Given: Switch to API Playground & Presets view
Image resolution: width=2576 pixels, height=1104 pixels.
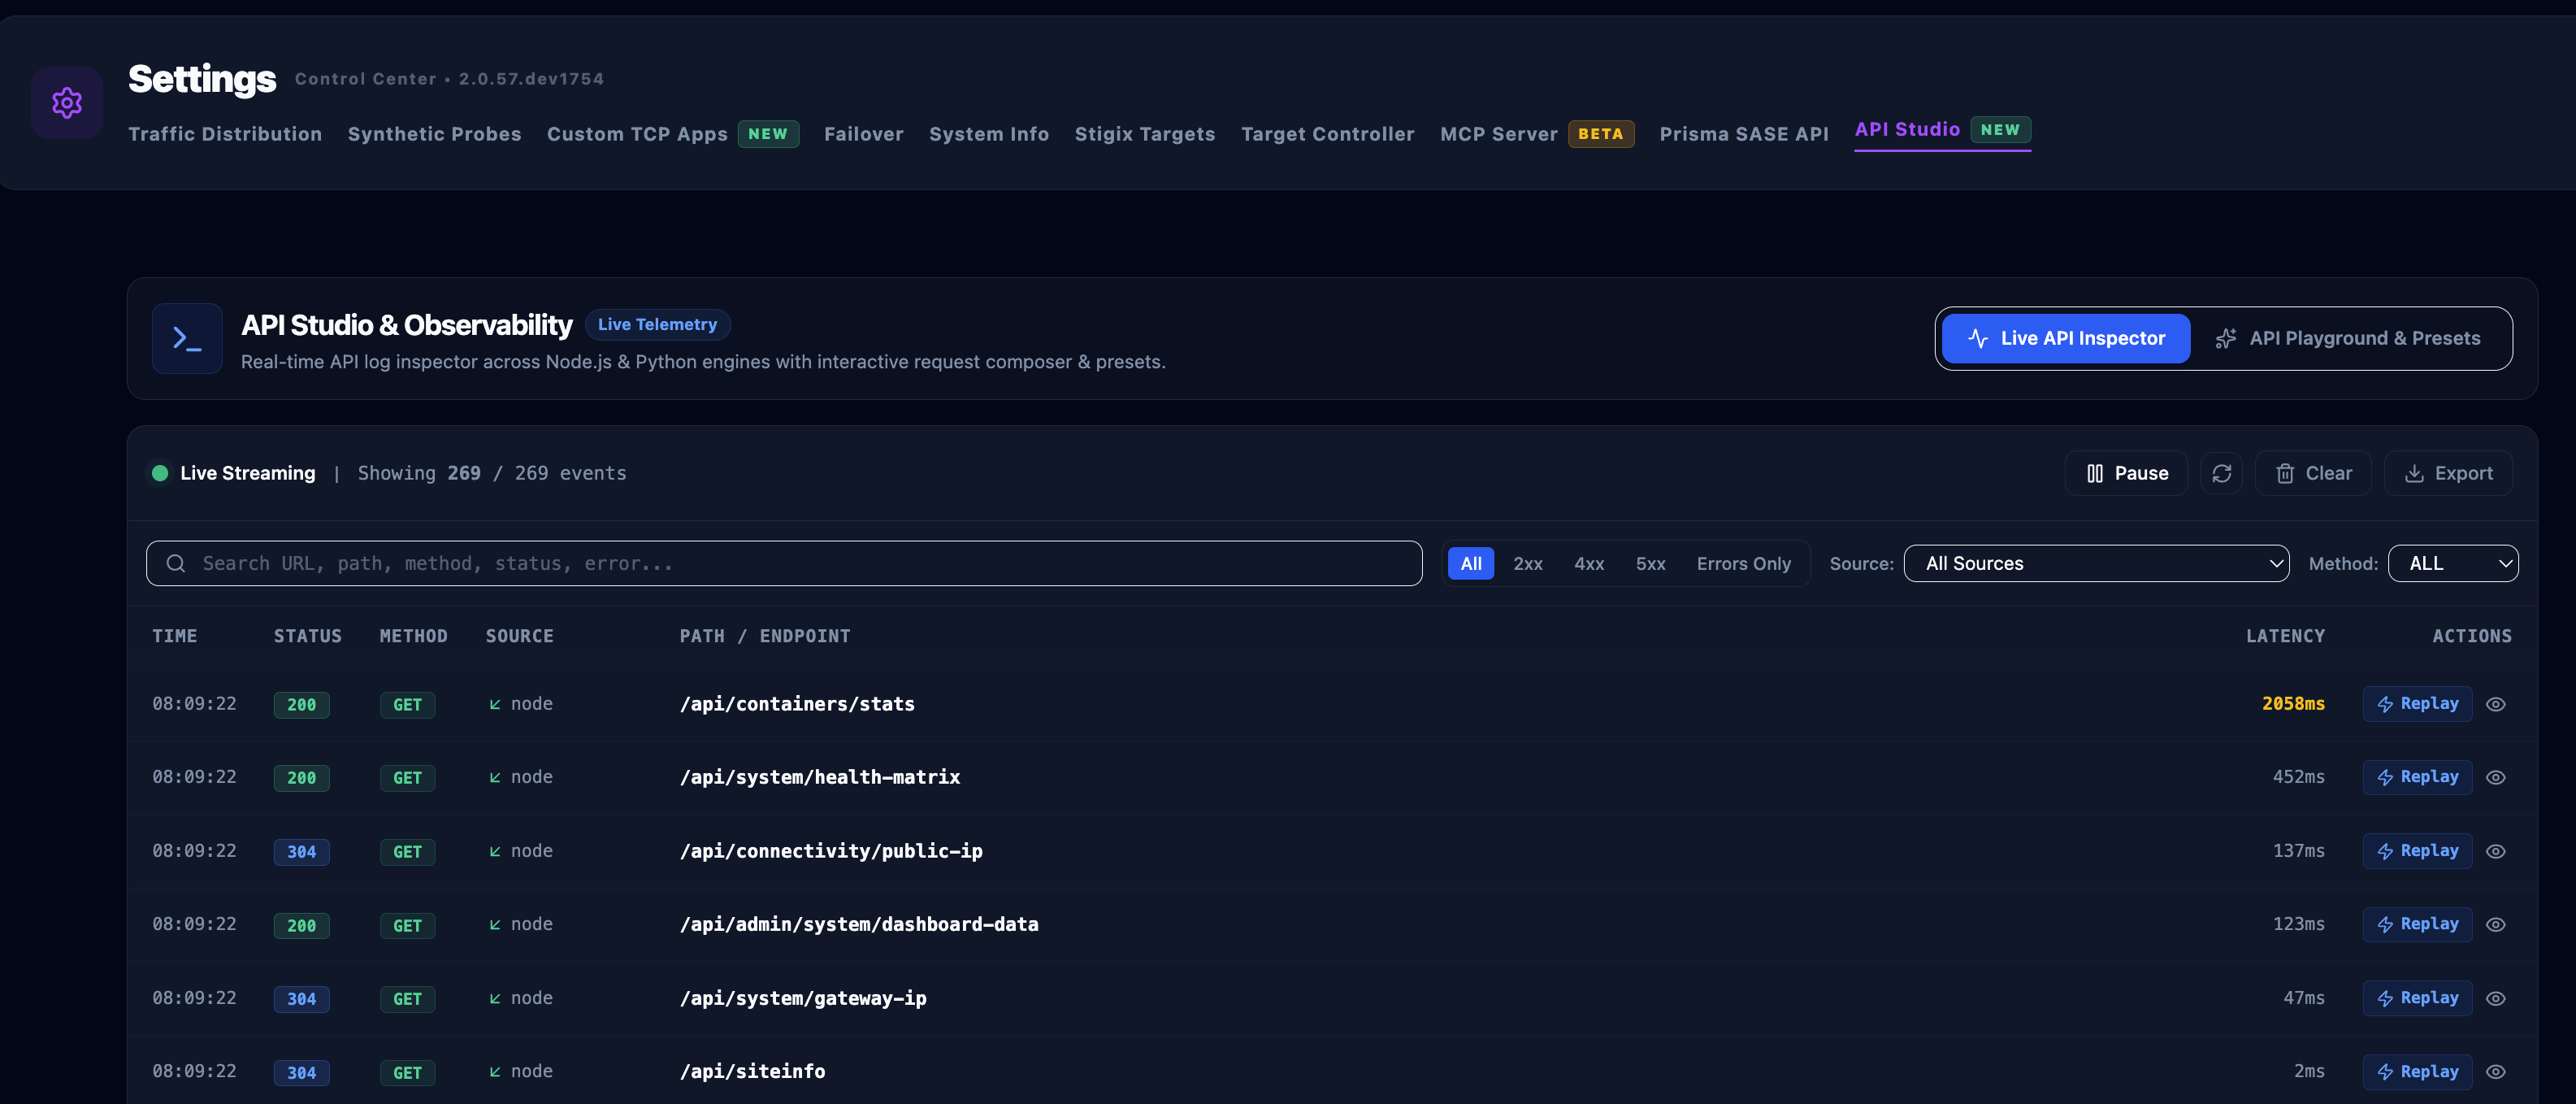Looking at the screenshot, I should pos(2347,338).
